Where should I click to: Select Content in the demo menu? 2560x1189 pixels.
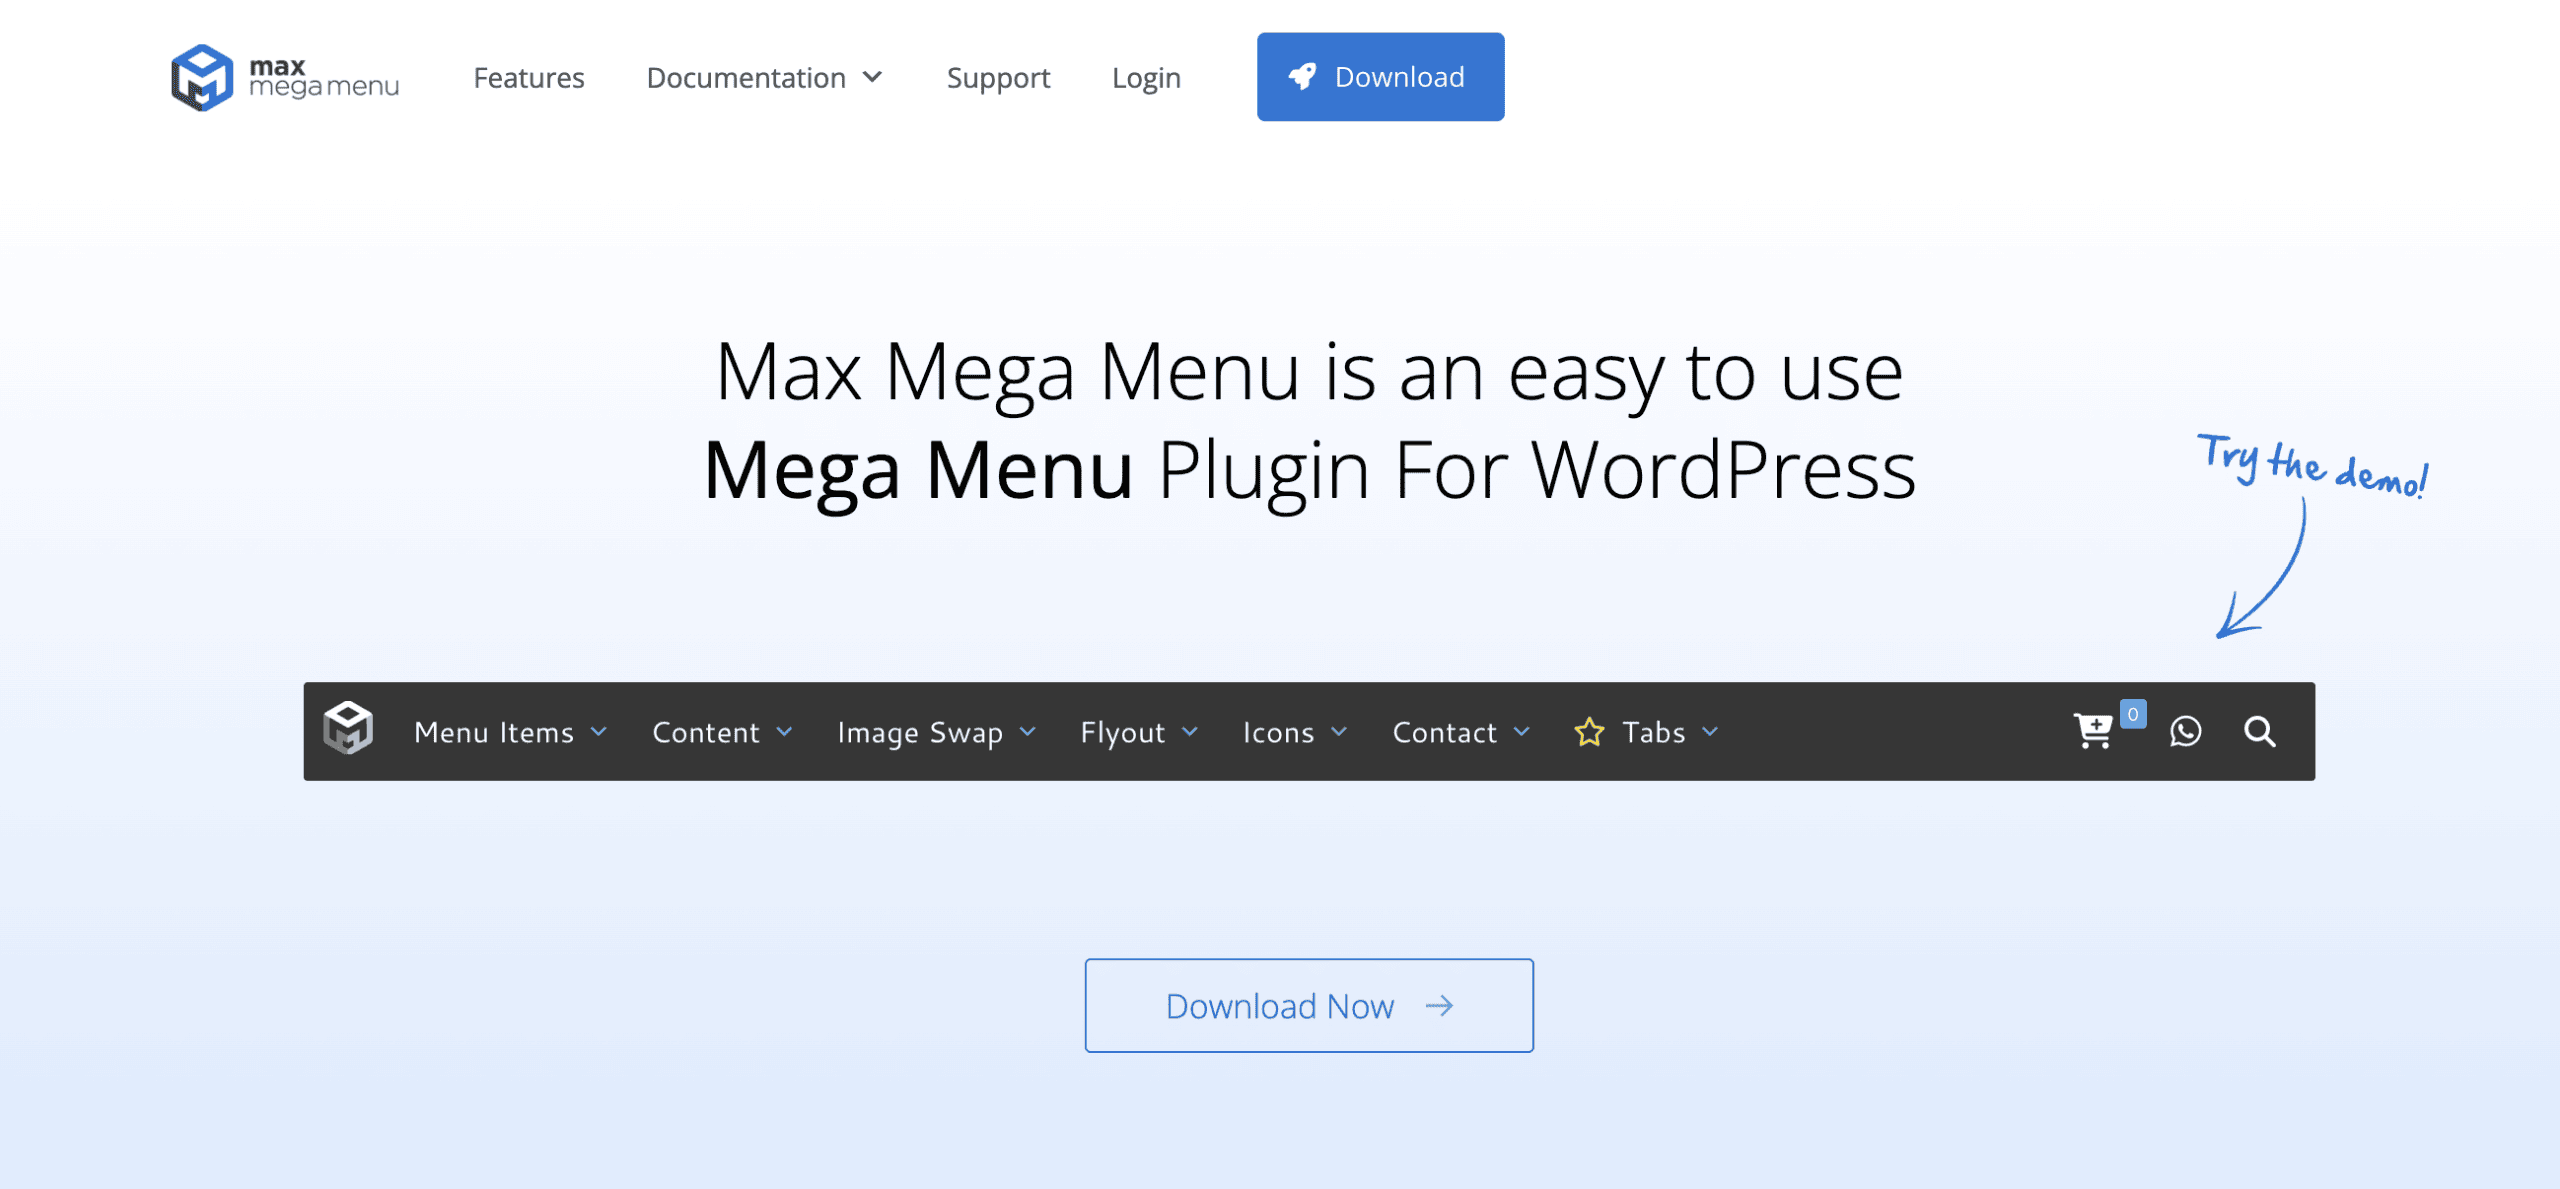(706, 732)
